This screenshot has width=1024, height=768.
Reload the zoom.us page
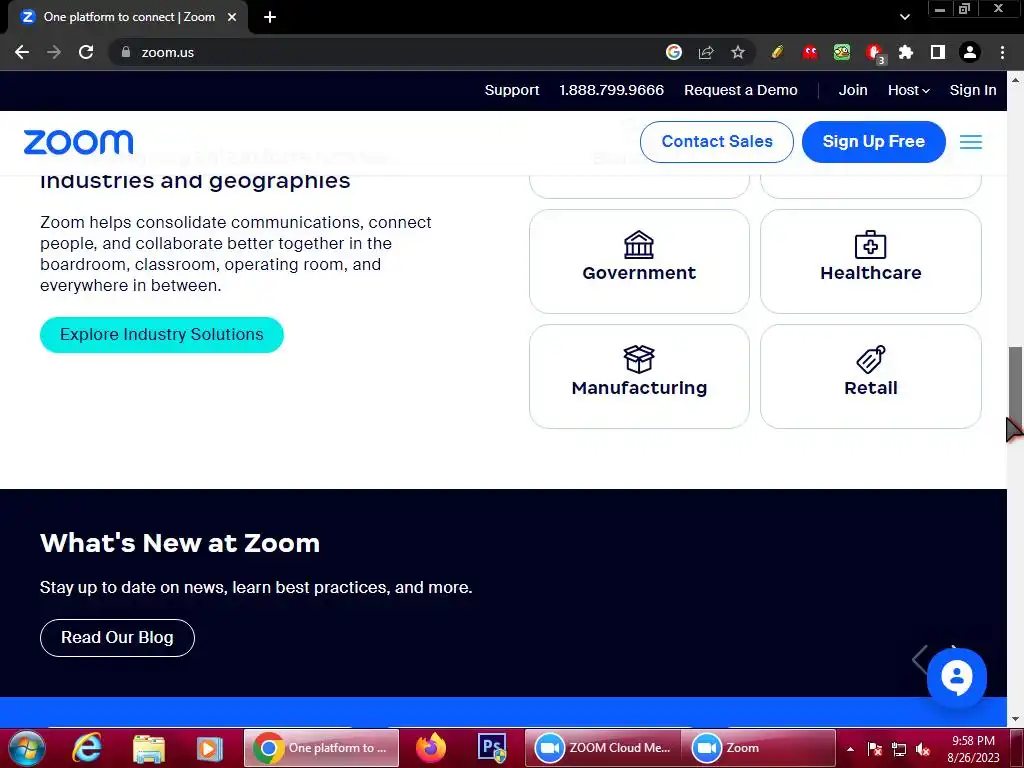pyautogui.click(x=86, y=52)
